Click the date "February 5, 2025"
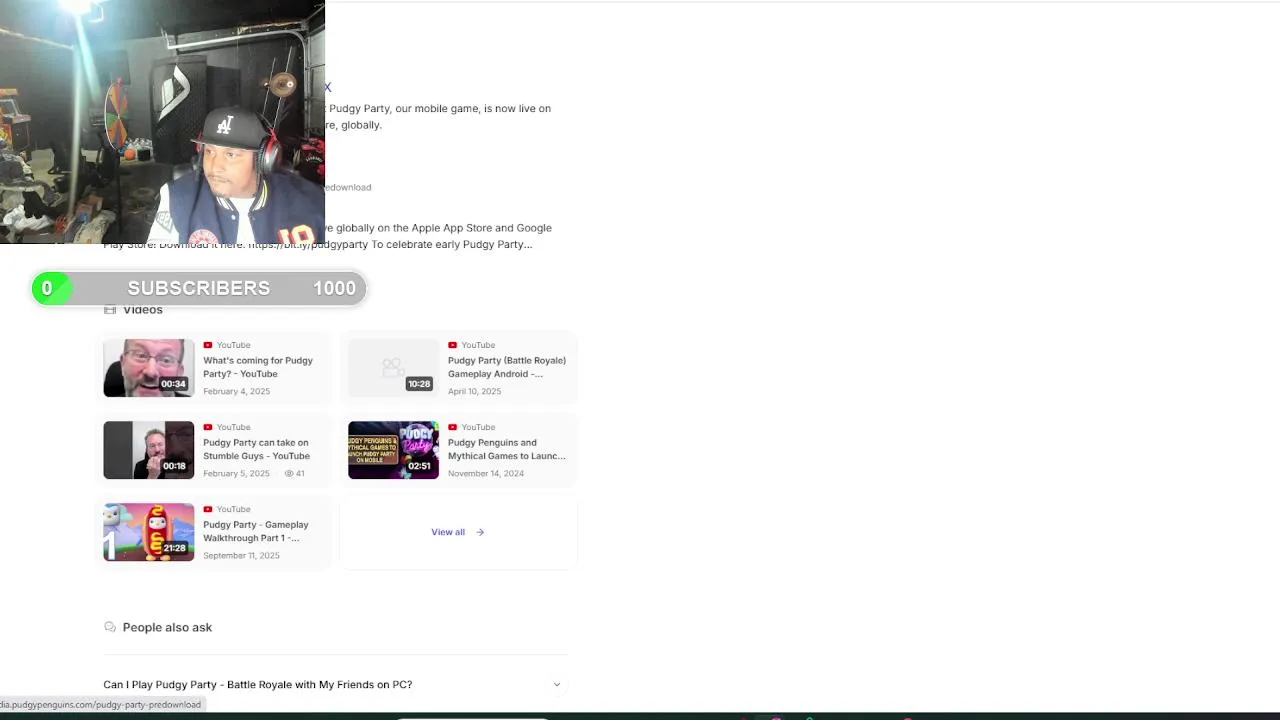This screenshot has width=1280, height=720. click(236, 473)
